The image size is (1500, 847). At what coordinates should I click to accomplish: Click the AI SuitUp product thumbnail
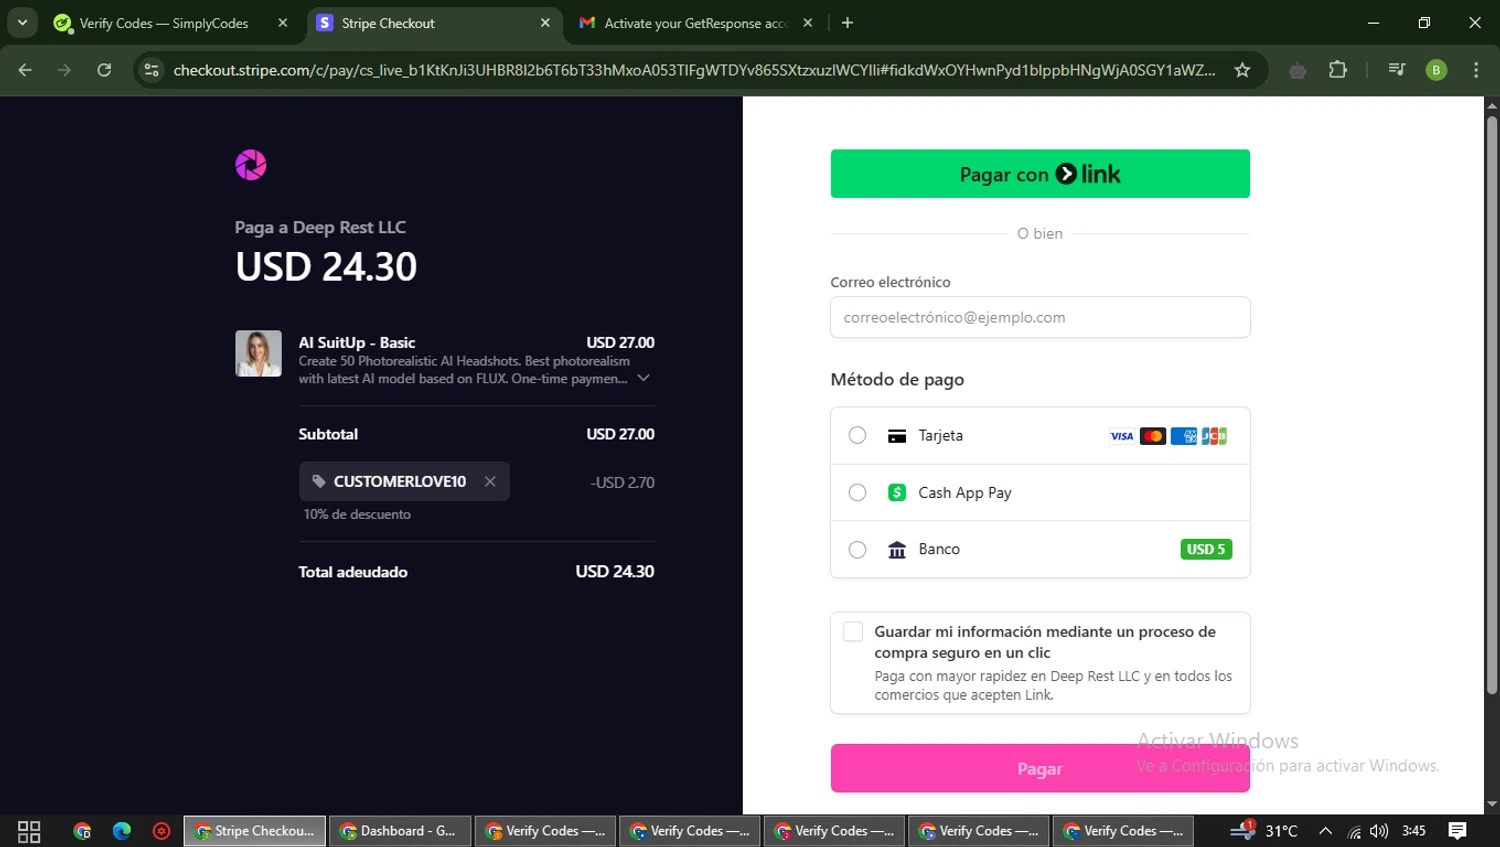(258, 354)
